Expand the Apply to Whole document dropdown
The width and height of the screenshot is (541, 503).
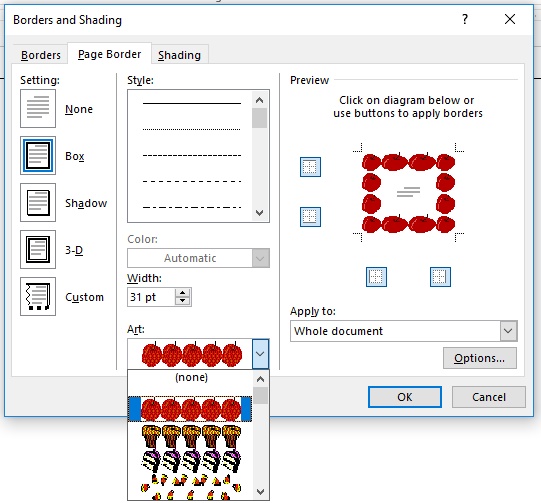coord(508,331)
